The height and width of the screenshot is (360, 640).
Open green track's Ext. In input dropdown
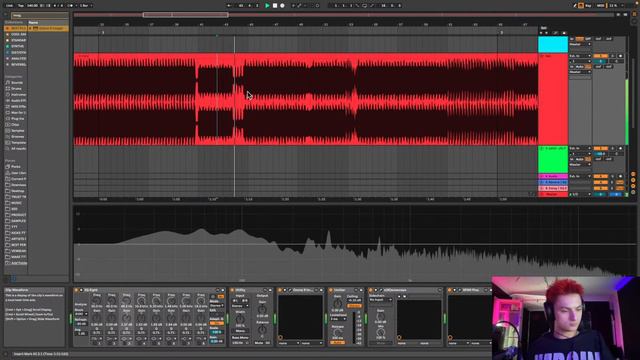click(580, 148)
